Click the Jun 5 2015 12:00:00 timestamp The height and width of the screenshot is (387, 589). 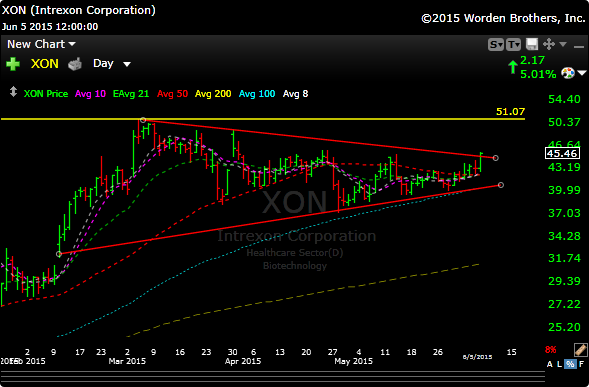click(x=50, y=27)
